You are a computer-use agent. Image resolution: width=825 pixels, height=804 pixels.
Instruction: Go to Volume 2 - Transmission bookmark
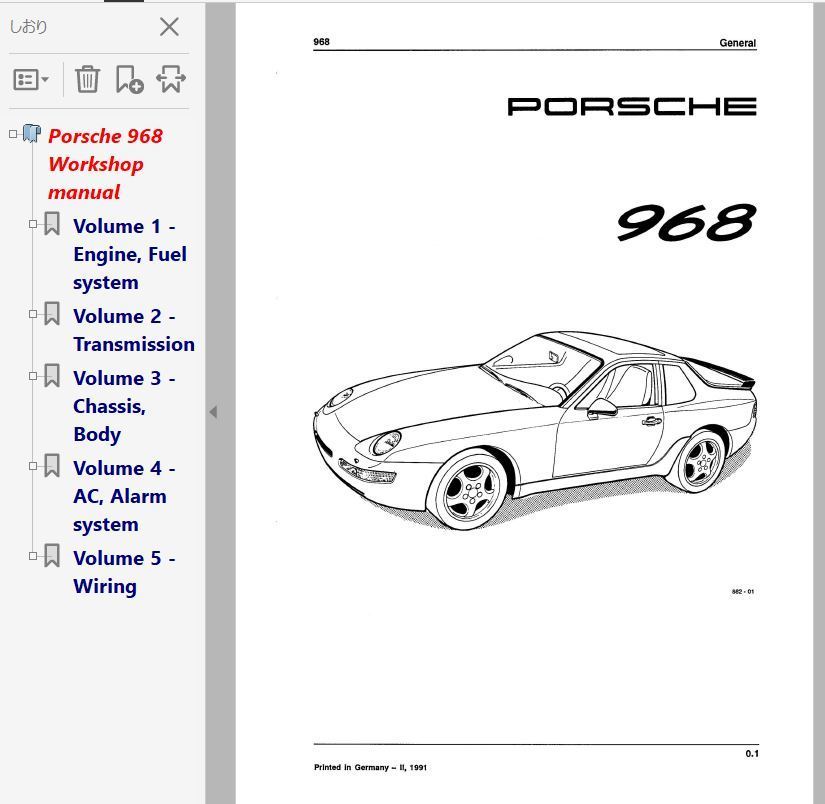[134, 330]
